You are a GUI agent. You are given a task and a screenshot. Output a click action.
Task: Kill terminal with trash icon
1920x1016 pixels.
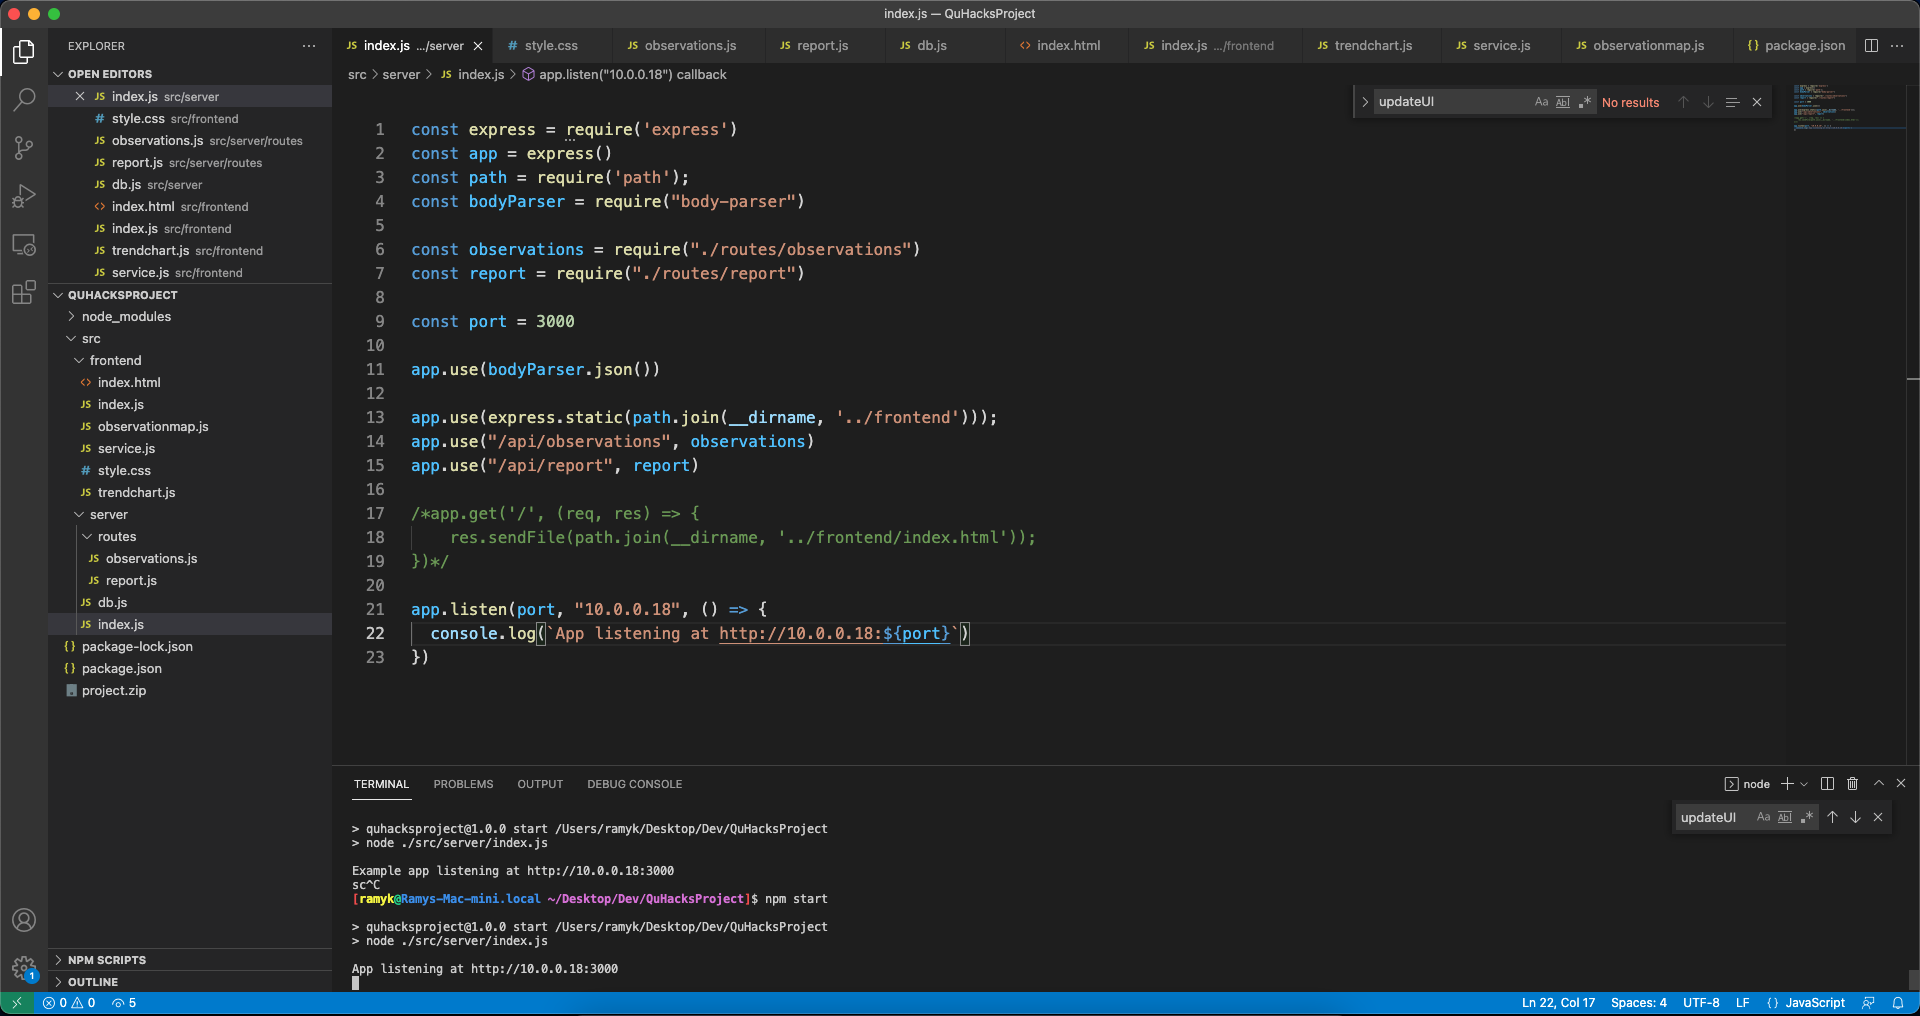(1852, 784)
